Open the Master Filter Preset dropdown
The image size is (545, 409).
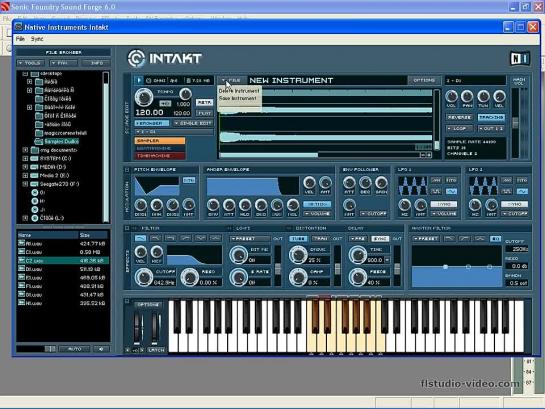click(426, 239)
